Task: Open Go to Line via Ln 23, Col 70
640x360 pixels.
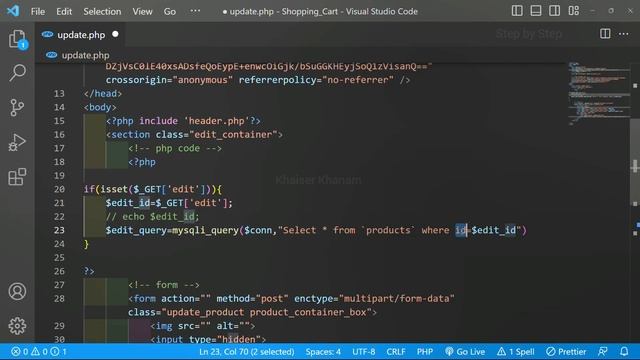Action: [x=247, y=351]
